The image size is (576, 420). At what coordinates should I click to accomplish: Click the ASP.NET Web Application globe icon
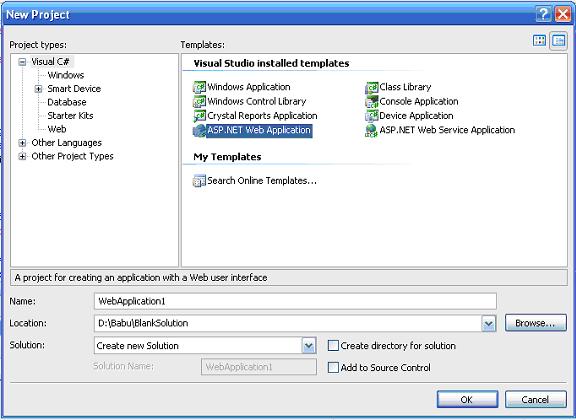click(x=199, y=130)
